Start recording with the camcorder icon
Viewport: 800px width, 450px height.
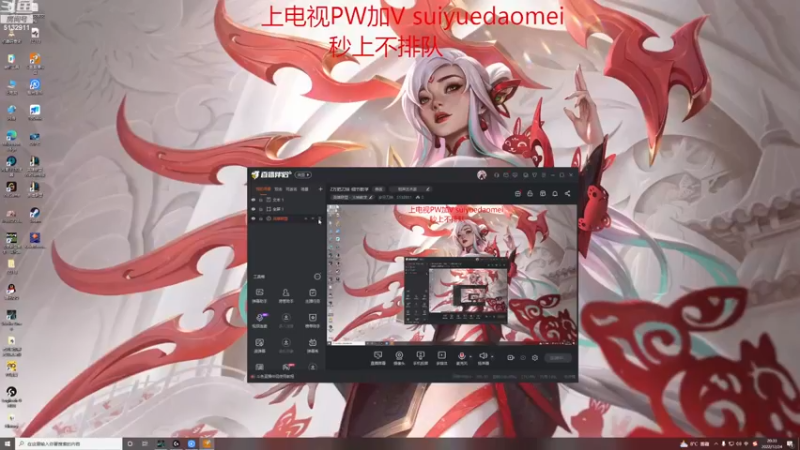(x=510, y=358)
